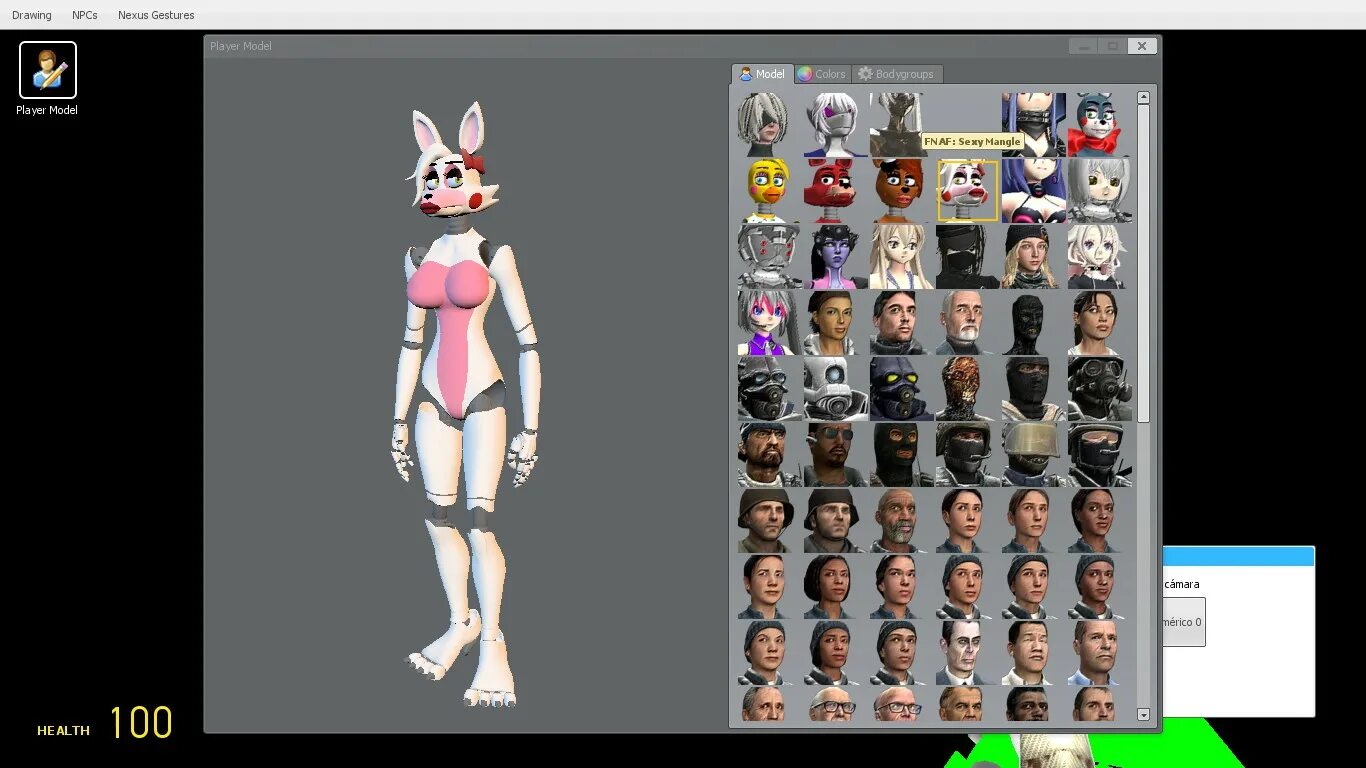Minimize the Player Model window

(1083, 46)
